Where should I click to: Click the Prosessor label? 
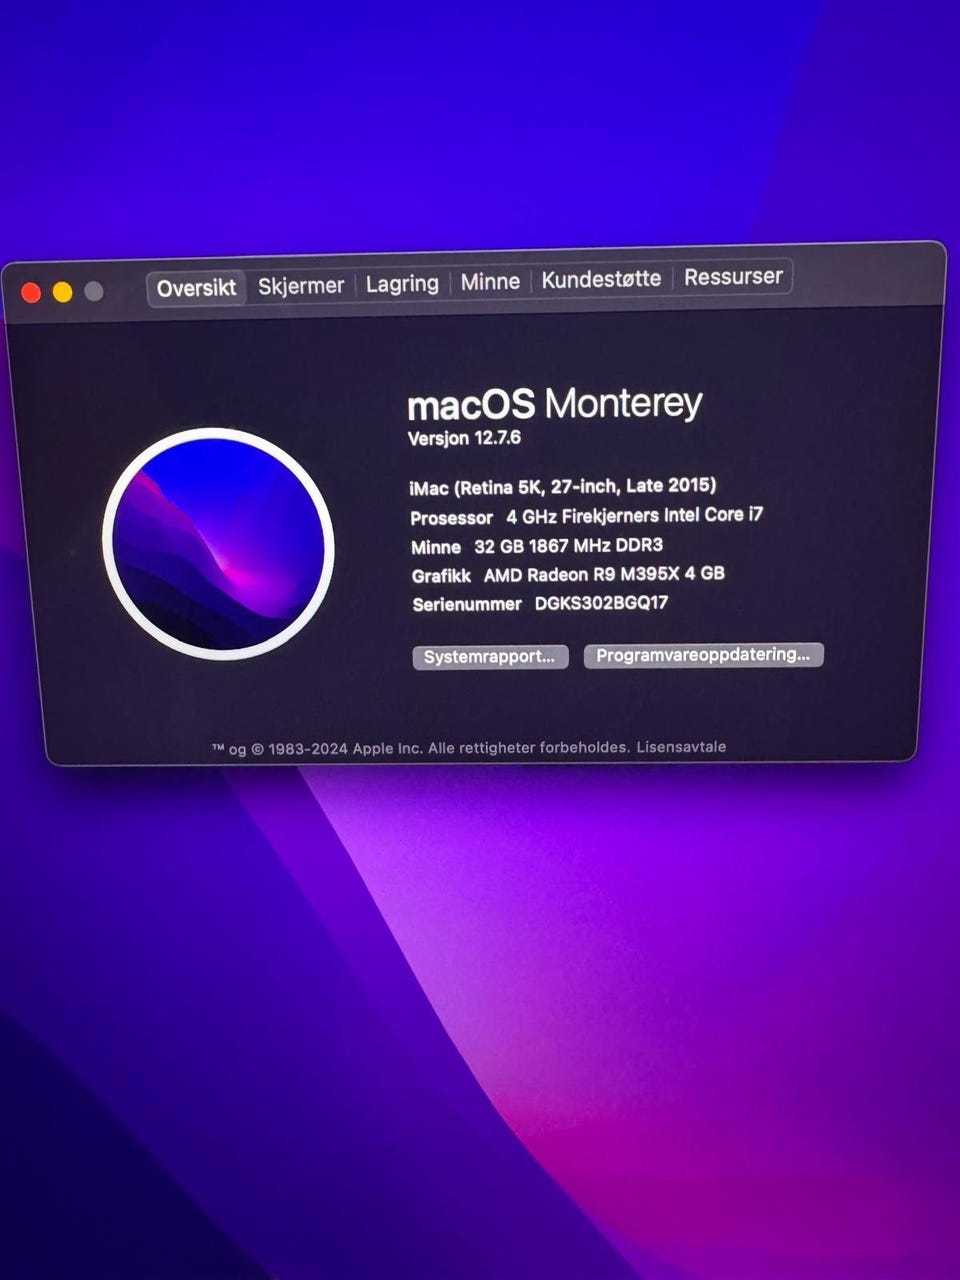coord(452,518)
